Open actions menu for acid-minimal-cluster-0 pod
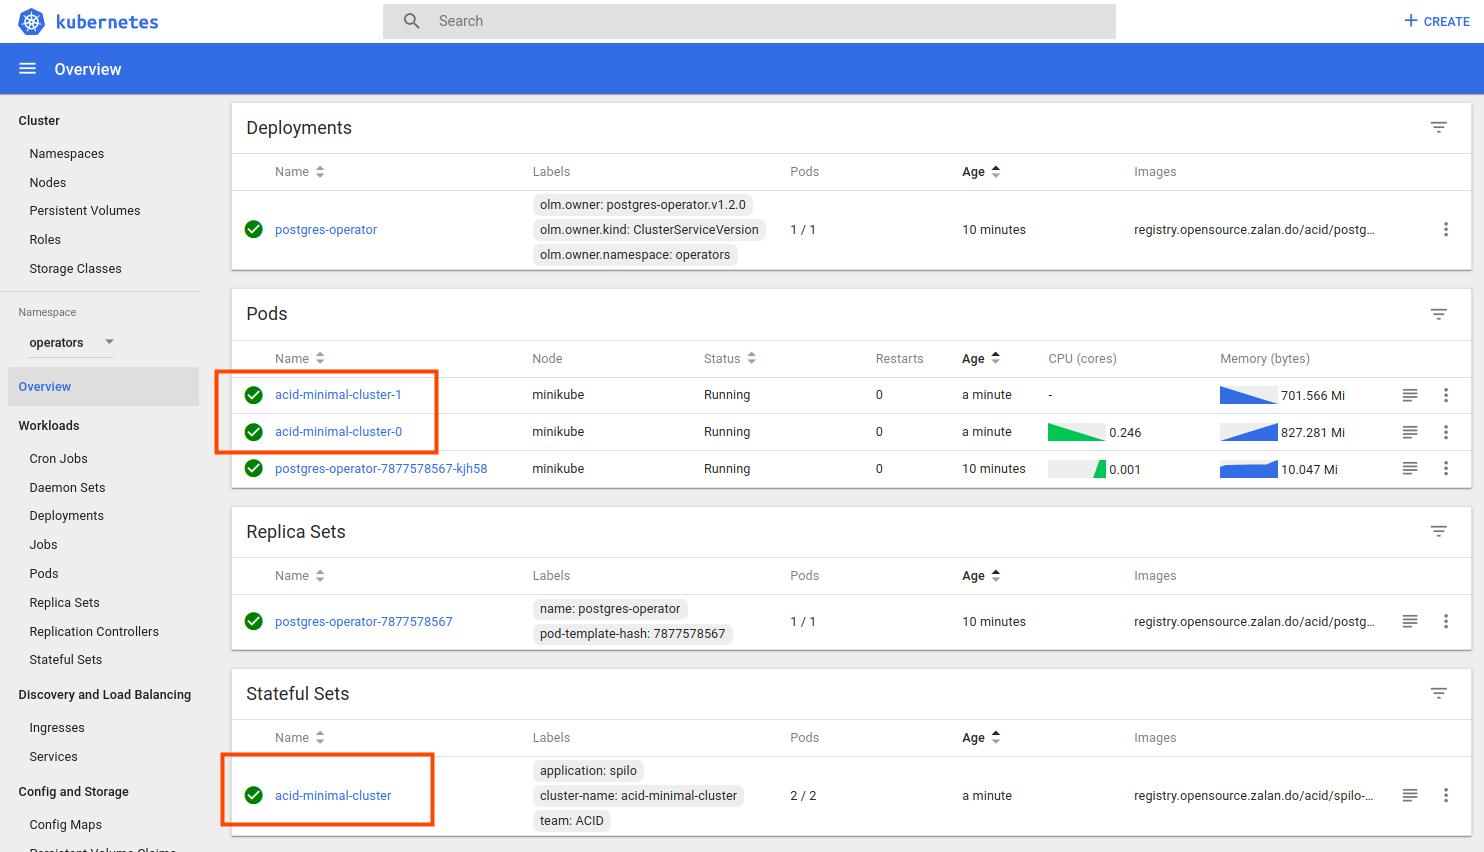Viewport: 1484px width, 852px height. 1446,432
